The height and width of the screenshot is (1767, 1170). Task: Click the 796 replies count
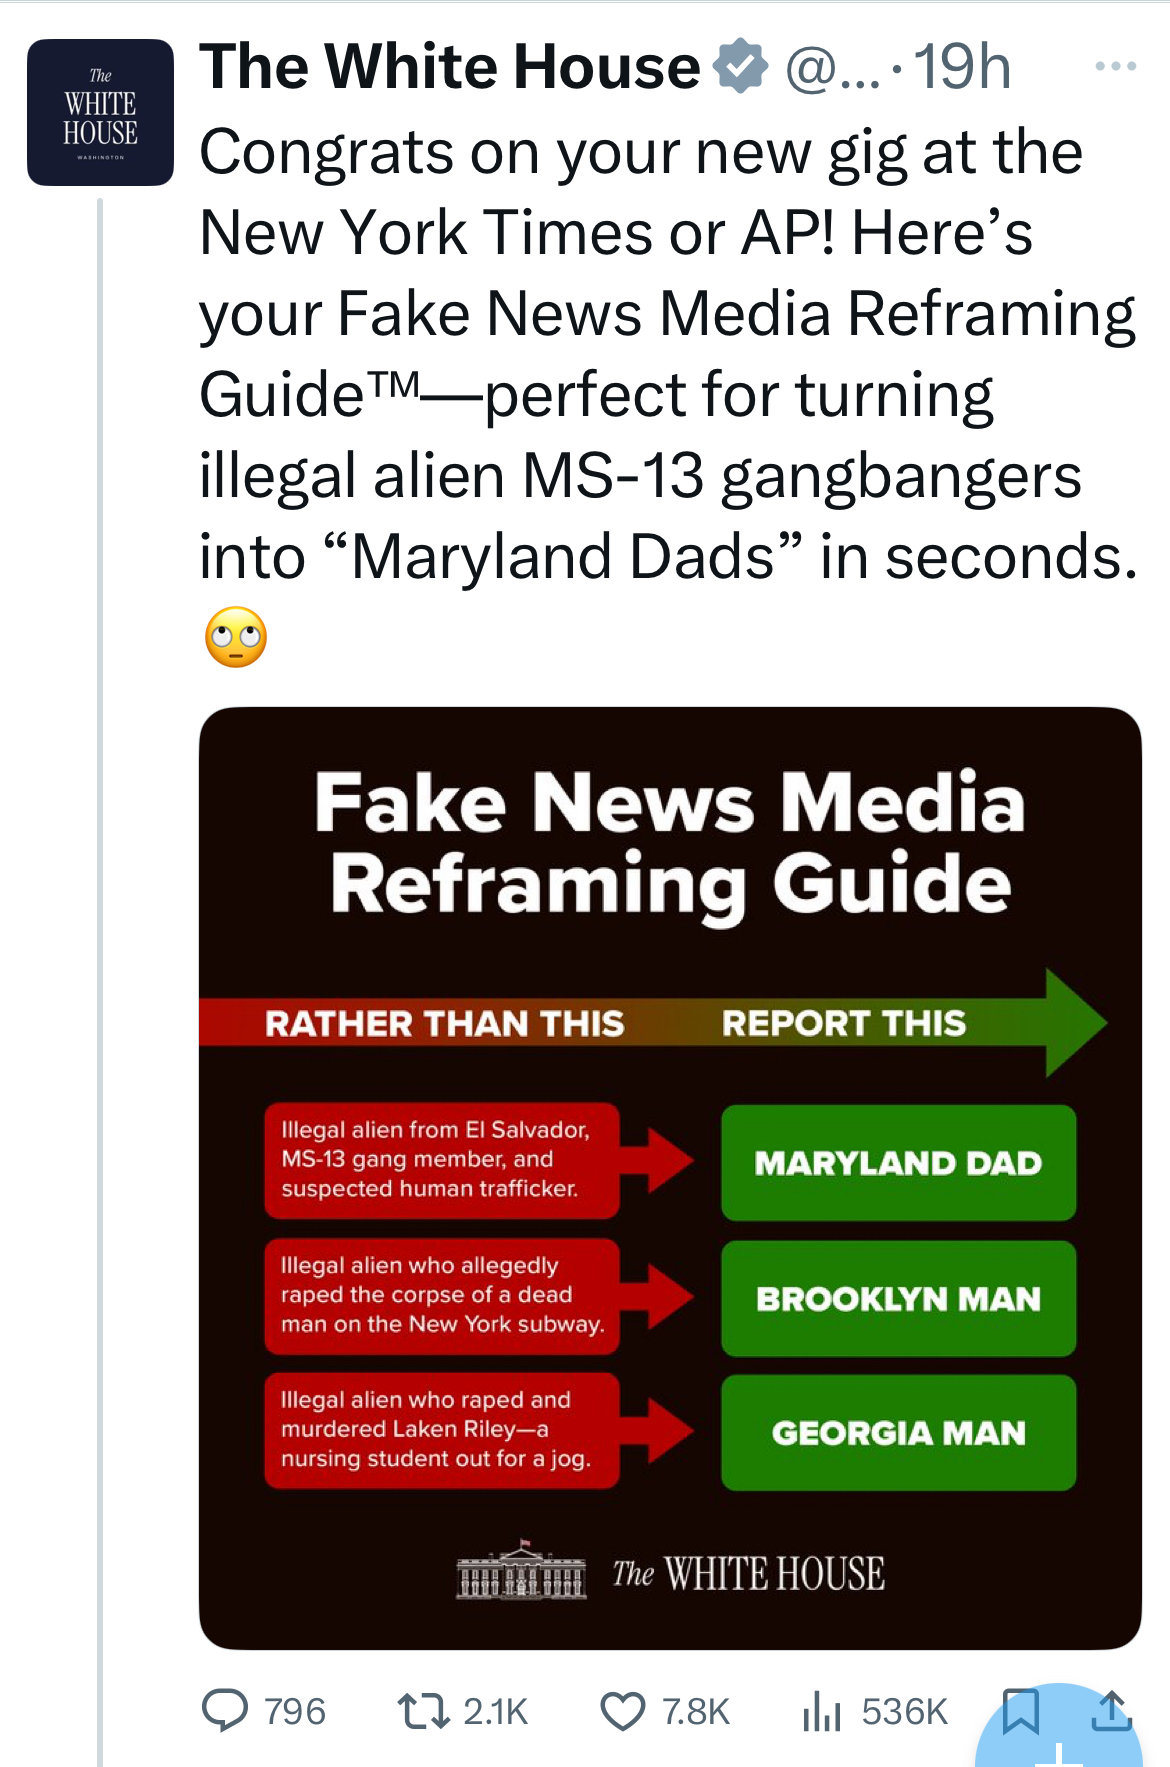(291, 1712)
